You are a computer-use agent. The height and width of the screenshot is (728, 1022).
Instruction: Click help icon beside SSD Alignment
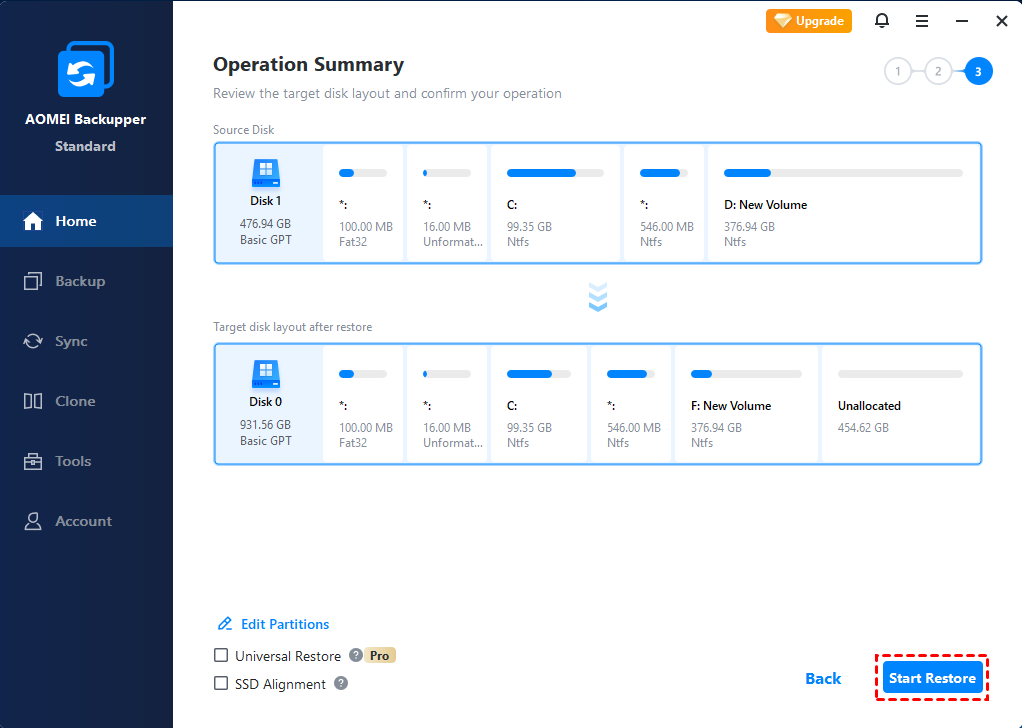[341, 684]
